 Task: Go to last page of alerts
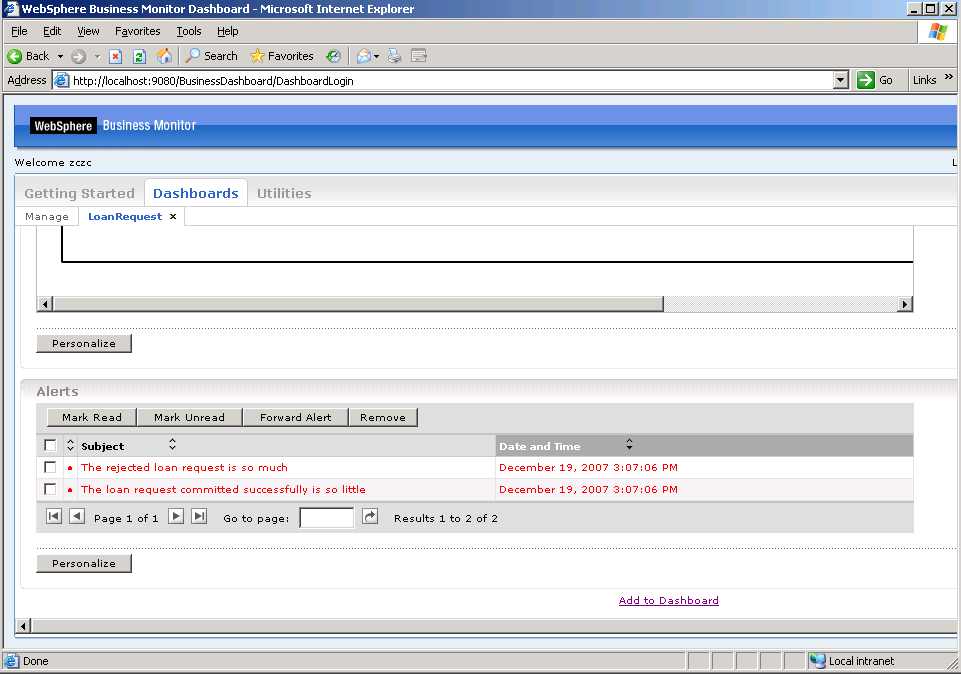point(199,517)
